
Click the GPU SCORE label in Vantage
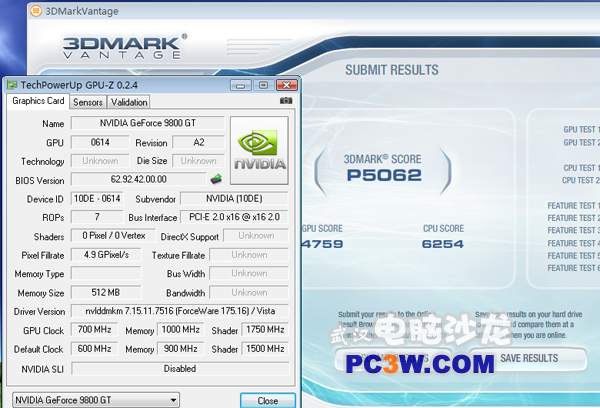[322, 228]
